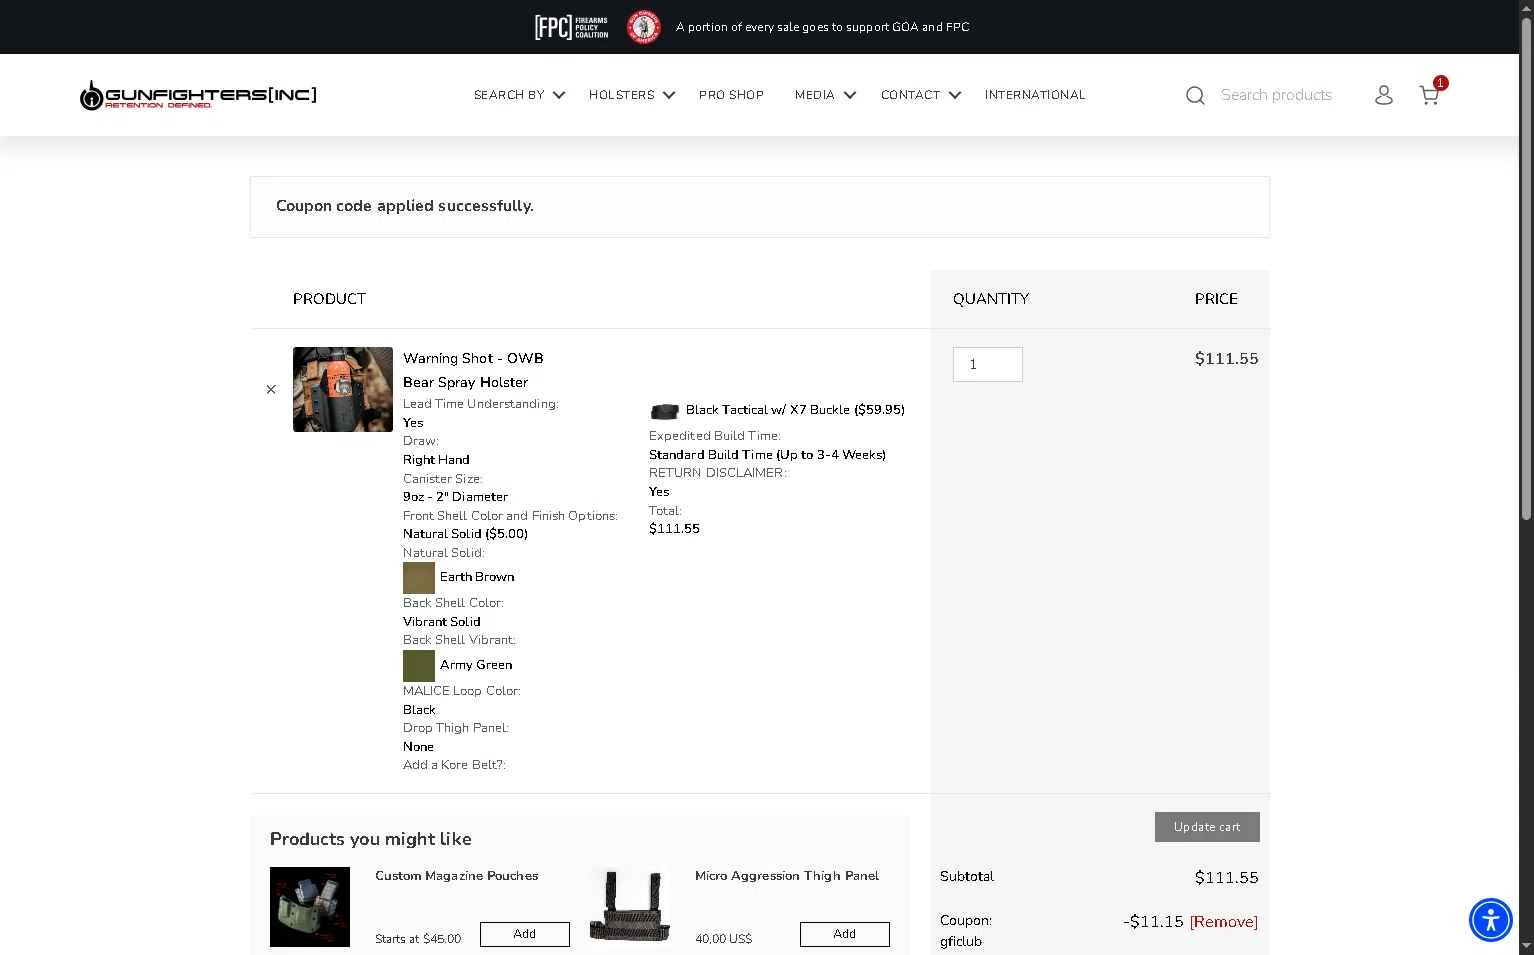Click the 'Standard Build Time (Up to 3-4 Weeks)' text
The image size is (1534, 955).
point(767,455)
